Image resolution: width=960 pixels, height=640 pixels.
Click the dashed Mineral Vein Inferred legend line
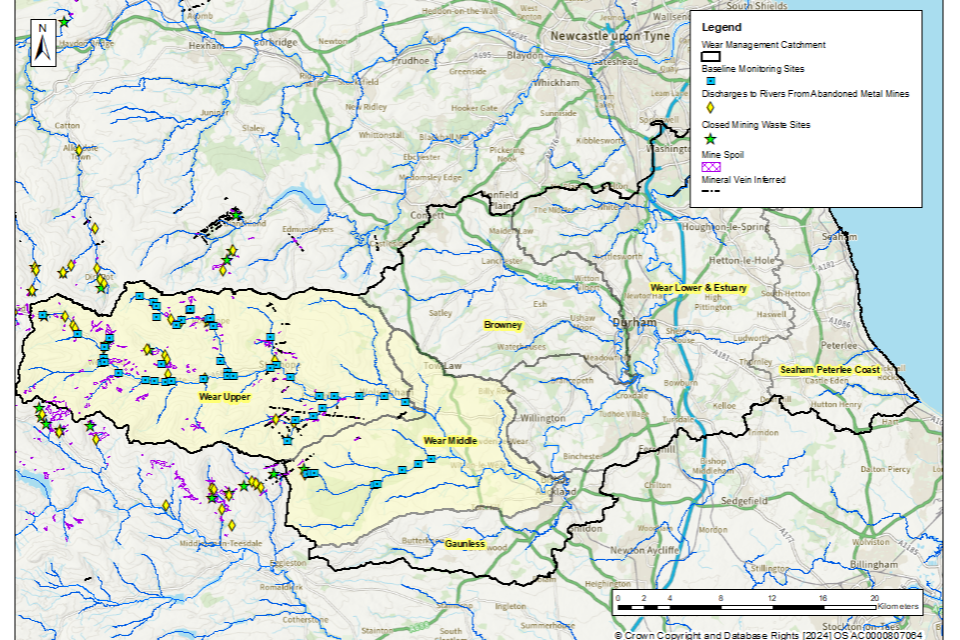711,190
